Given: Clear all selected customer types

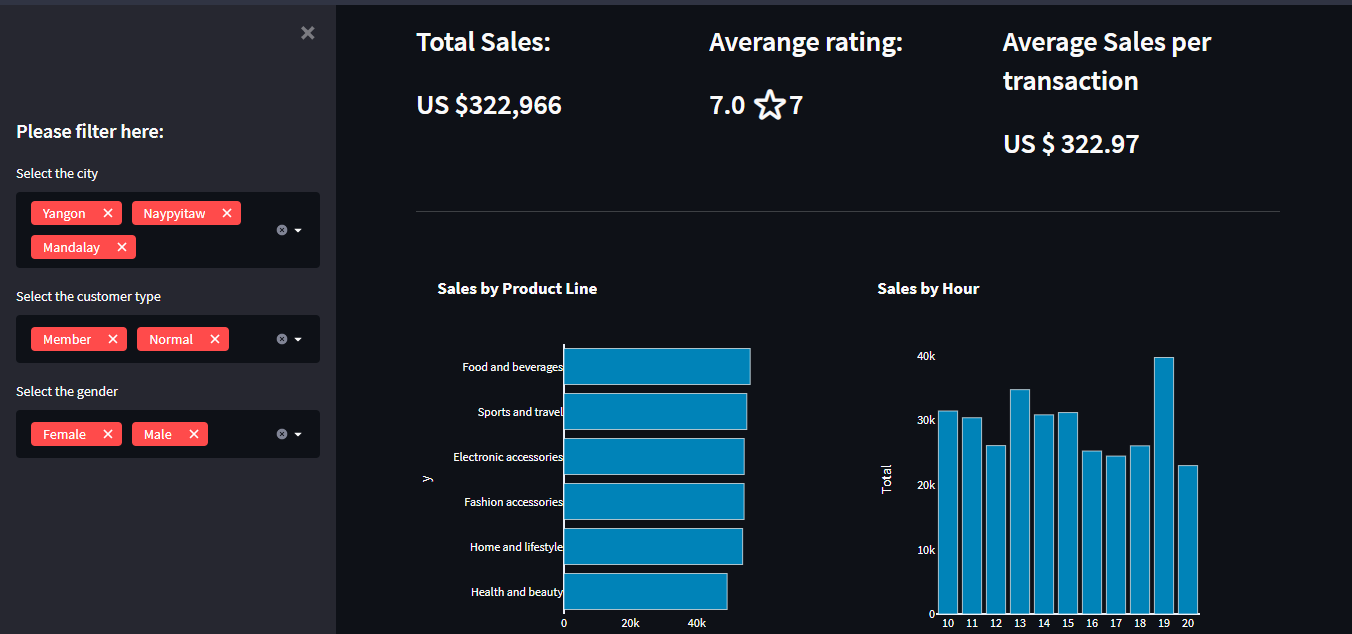Looking at the screenshot, I should pos(282,339).
